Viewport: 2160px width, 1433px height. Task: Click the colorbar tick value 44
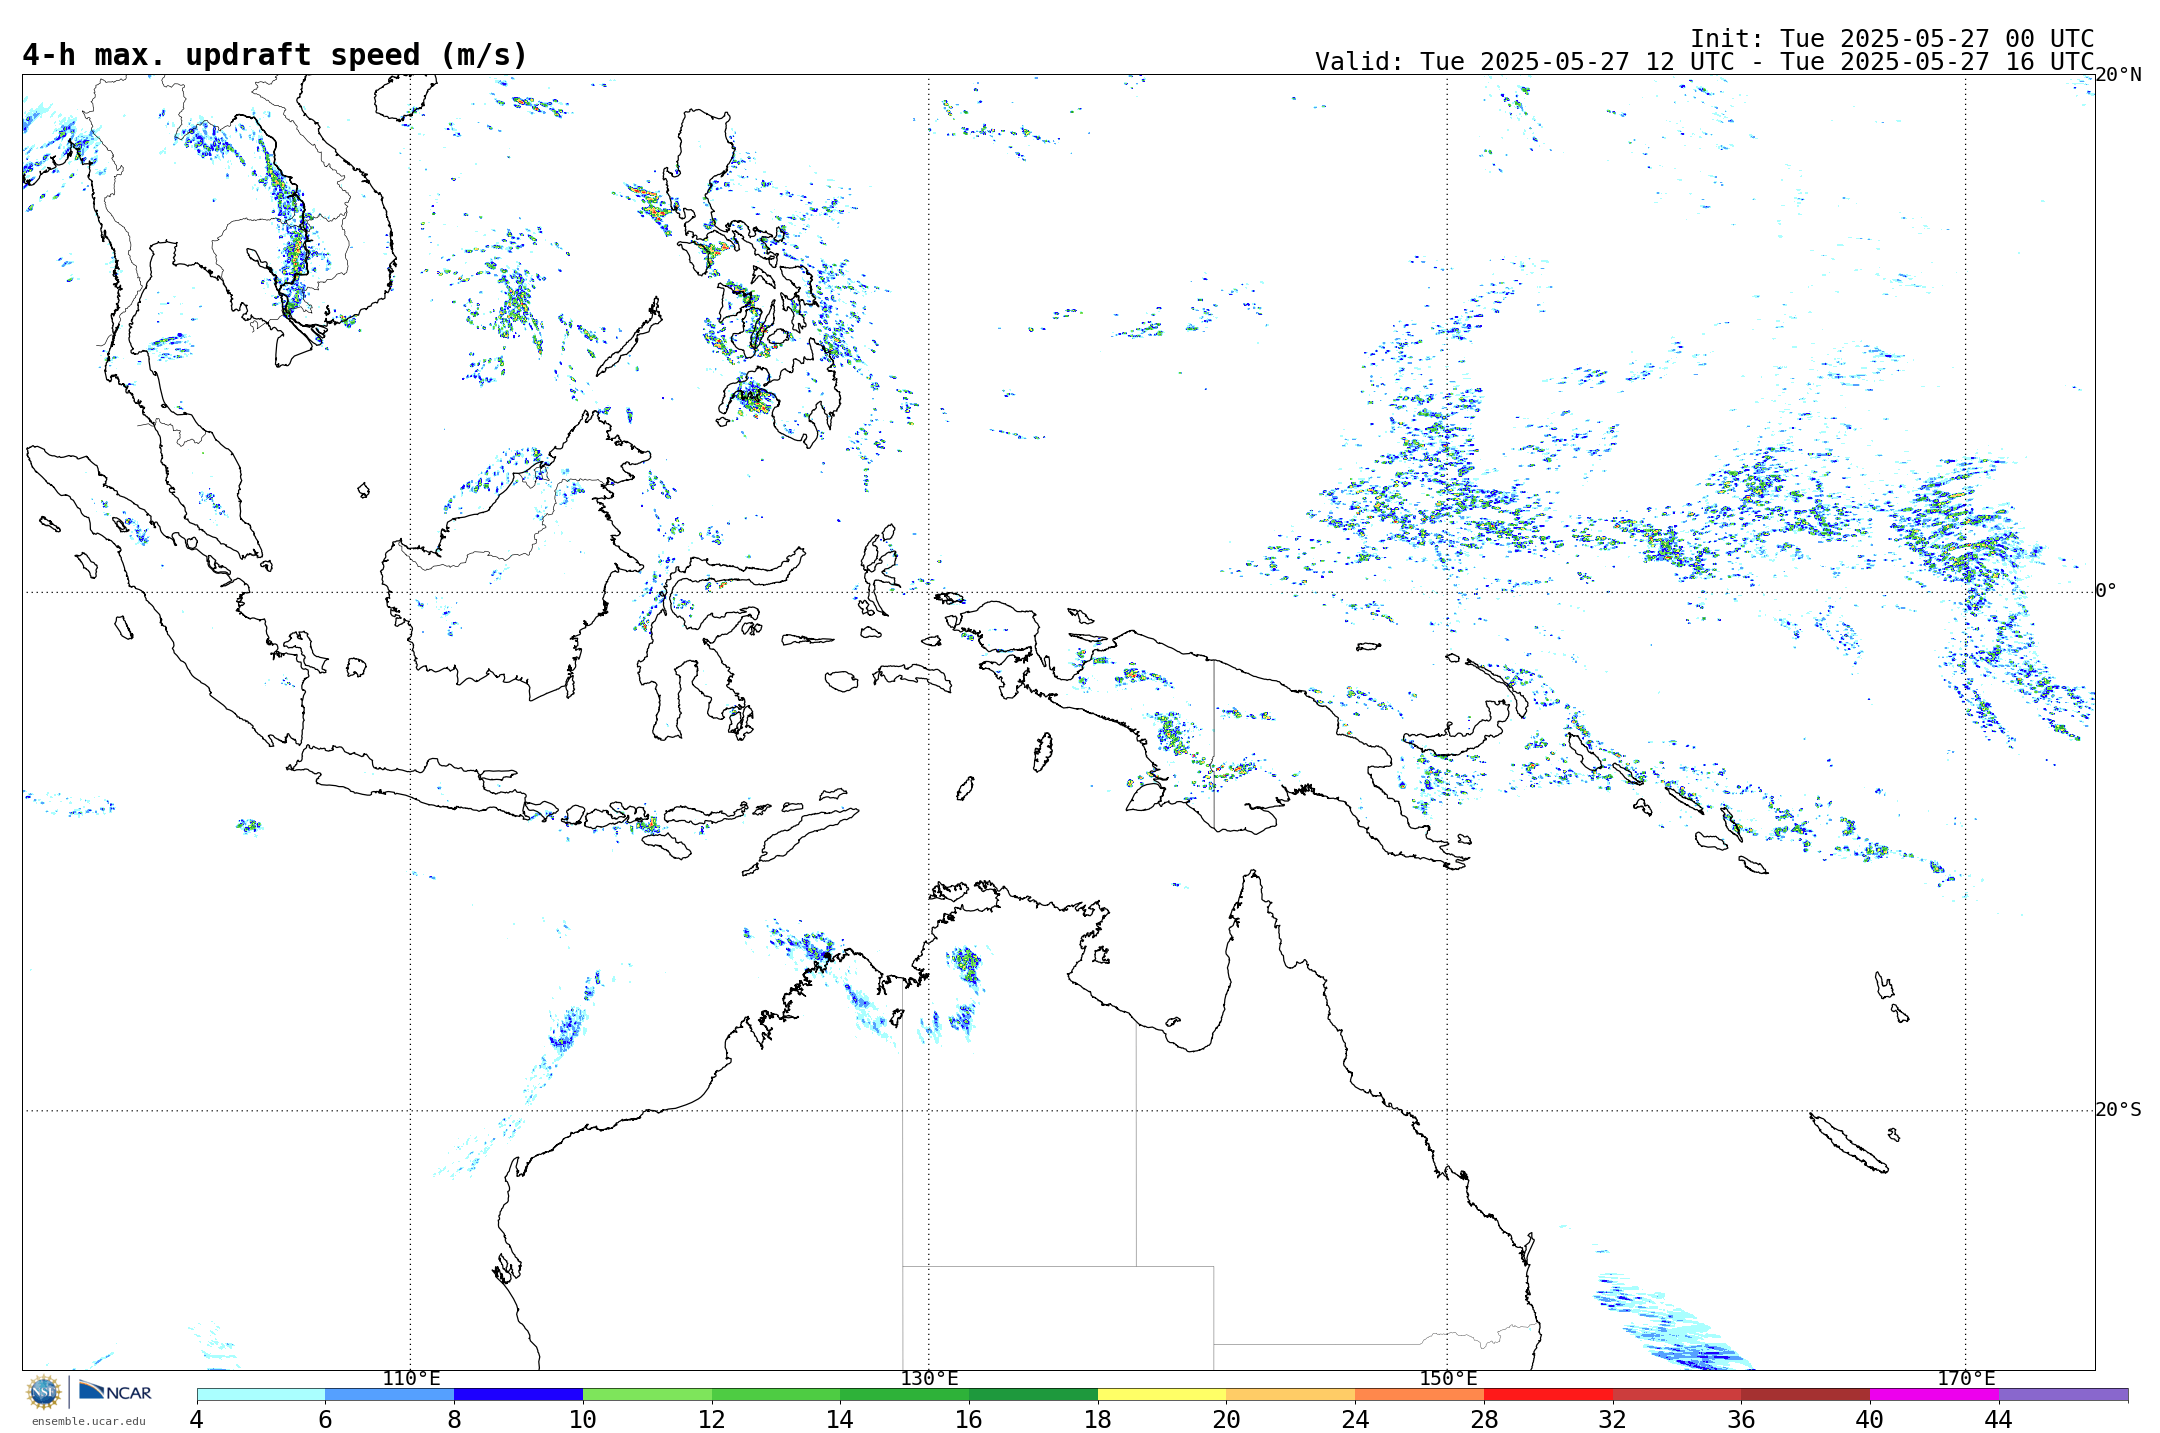pos(1999,1419)
